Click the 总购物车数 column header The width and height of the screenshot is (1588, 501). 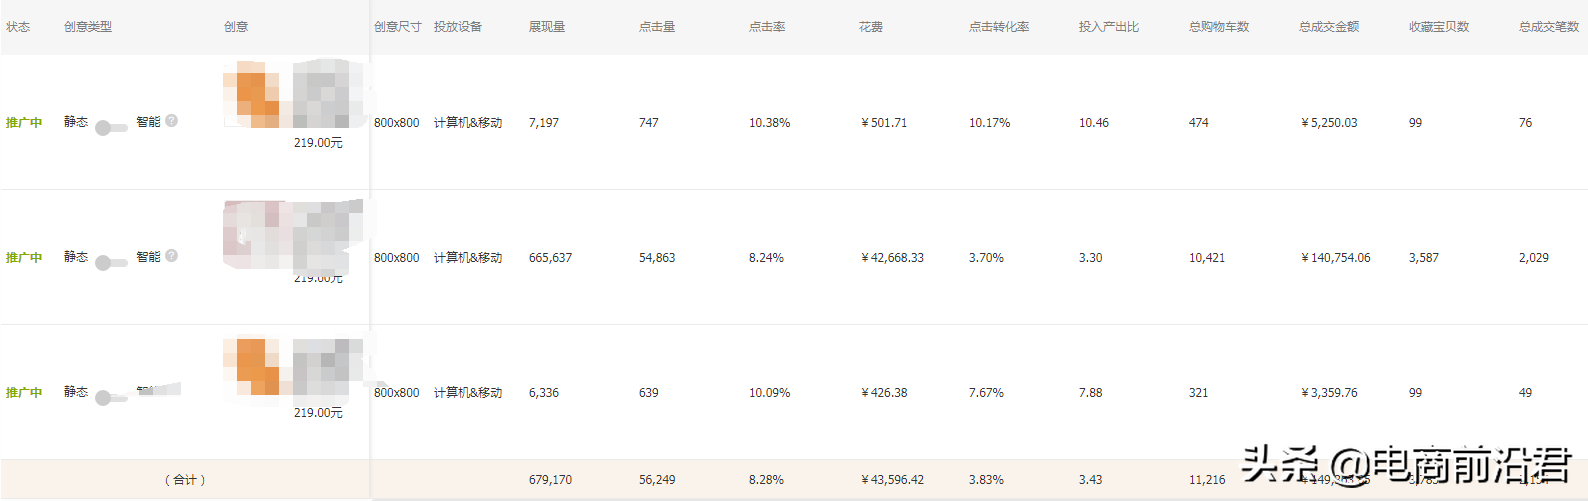click(x=1219, y=27)
